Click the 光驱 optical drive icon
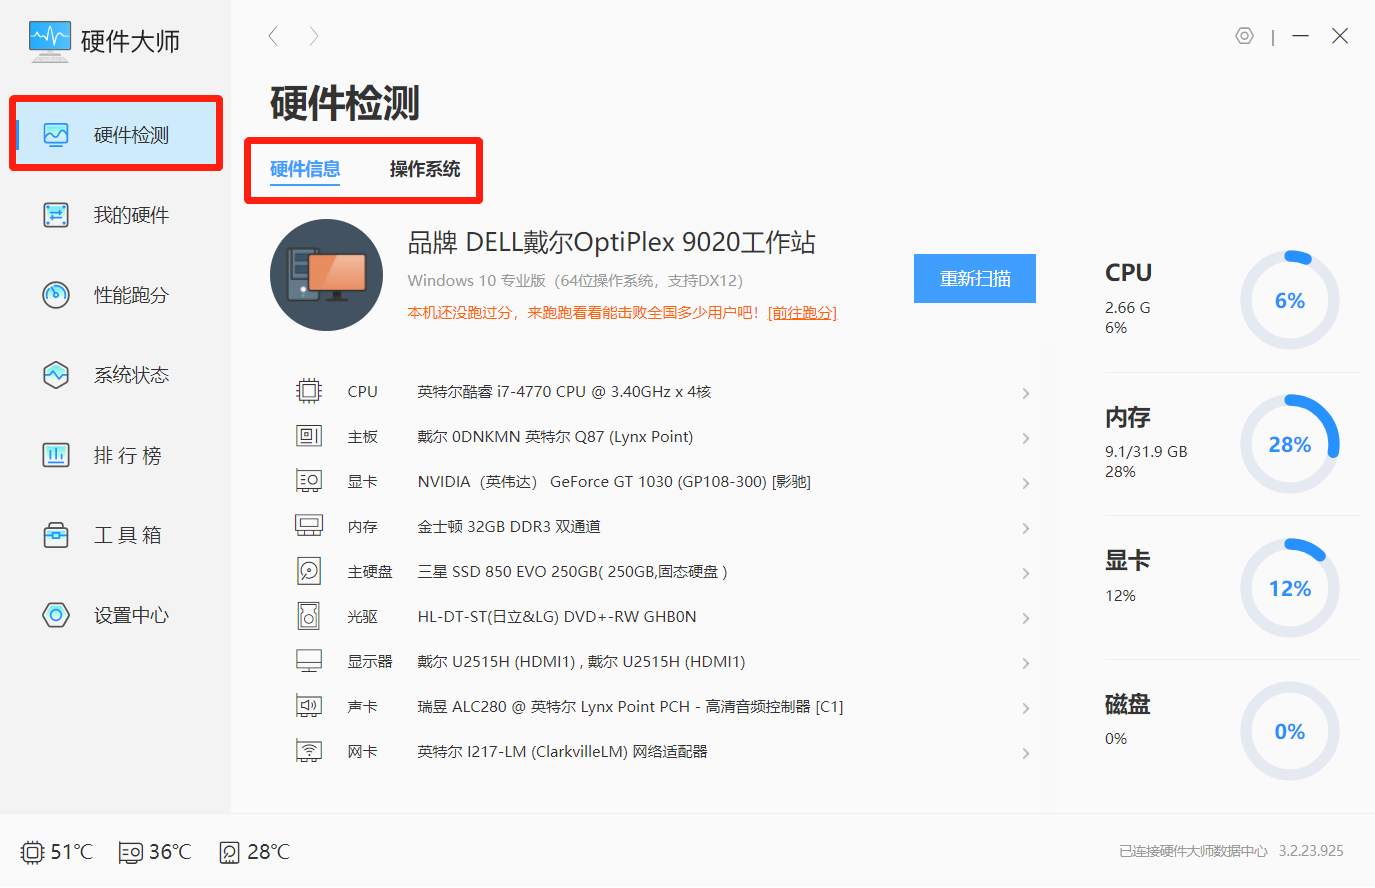The image size is (1375, 888). click(x=309, y=616)
